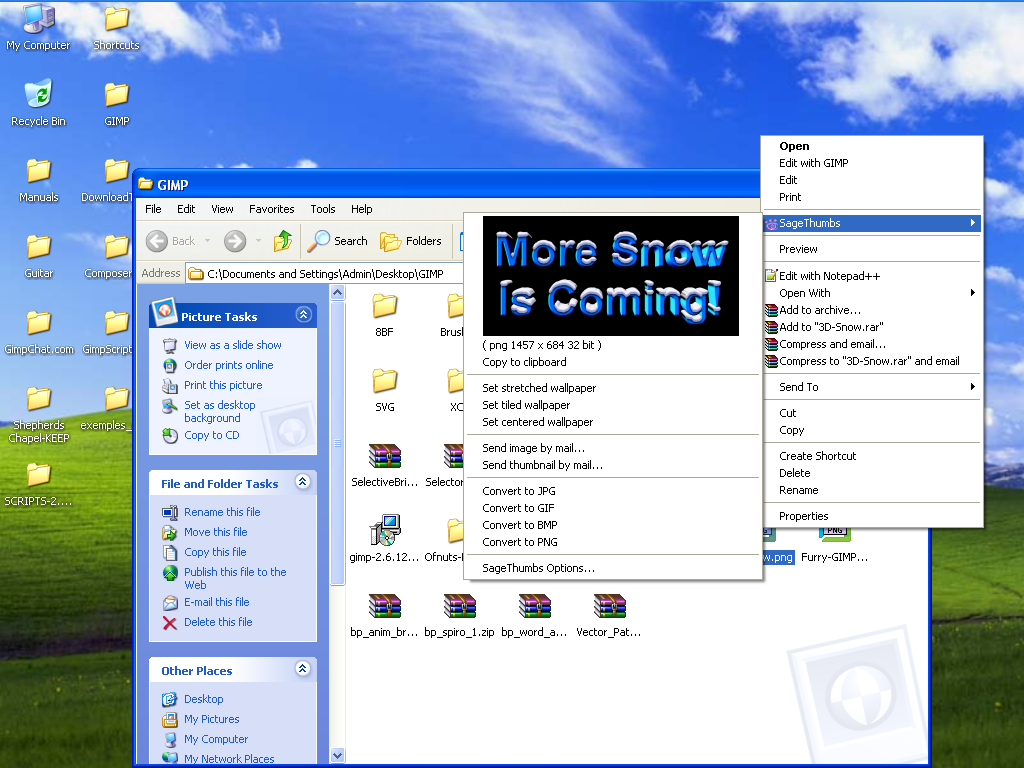The height and width of the screenshot is (768, 1024).
Task: Click Order prints online link
Action: pyautogui.click(x=229, y=365)
